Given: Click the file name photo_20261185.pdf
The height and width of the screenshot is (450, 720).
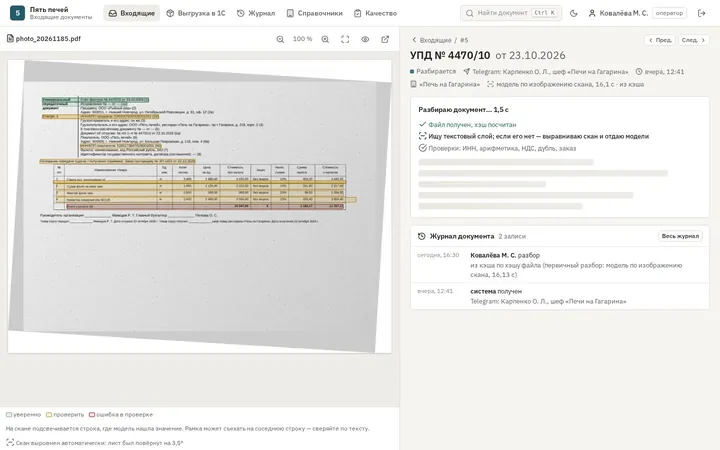Looking at the screenshot, I should pos(48,39).
